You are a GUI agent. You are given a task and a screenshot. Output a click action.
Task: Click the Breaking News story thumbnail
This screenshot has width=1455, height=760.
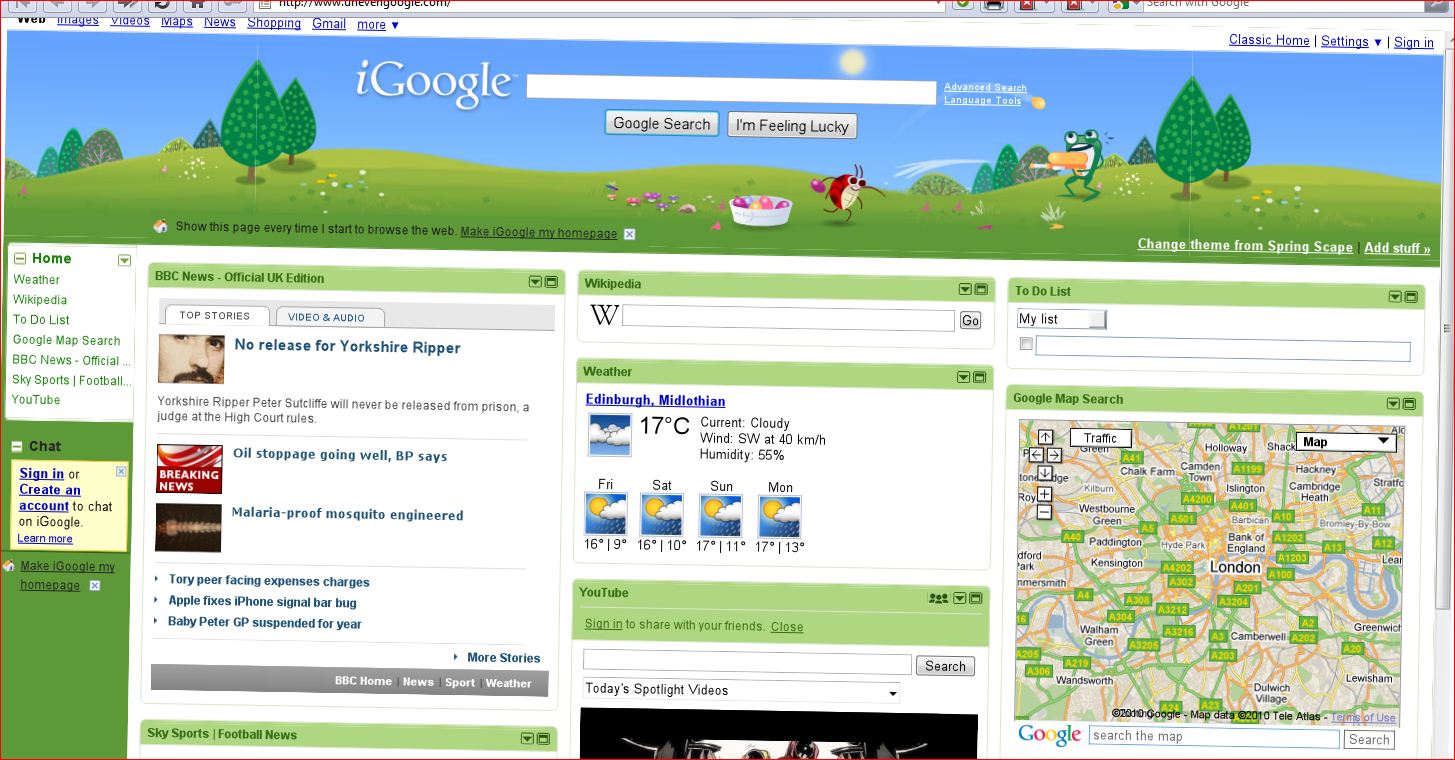point(189,469)
